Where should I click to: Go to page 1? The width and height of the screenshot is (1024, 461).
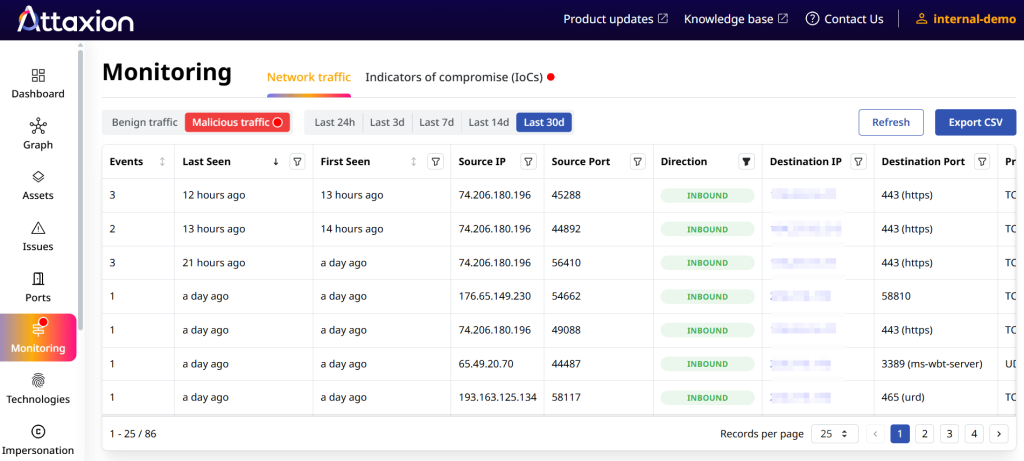click(x=900, y=434)
